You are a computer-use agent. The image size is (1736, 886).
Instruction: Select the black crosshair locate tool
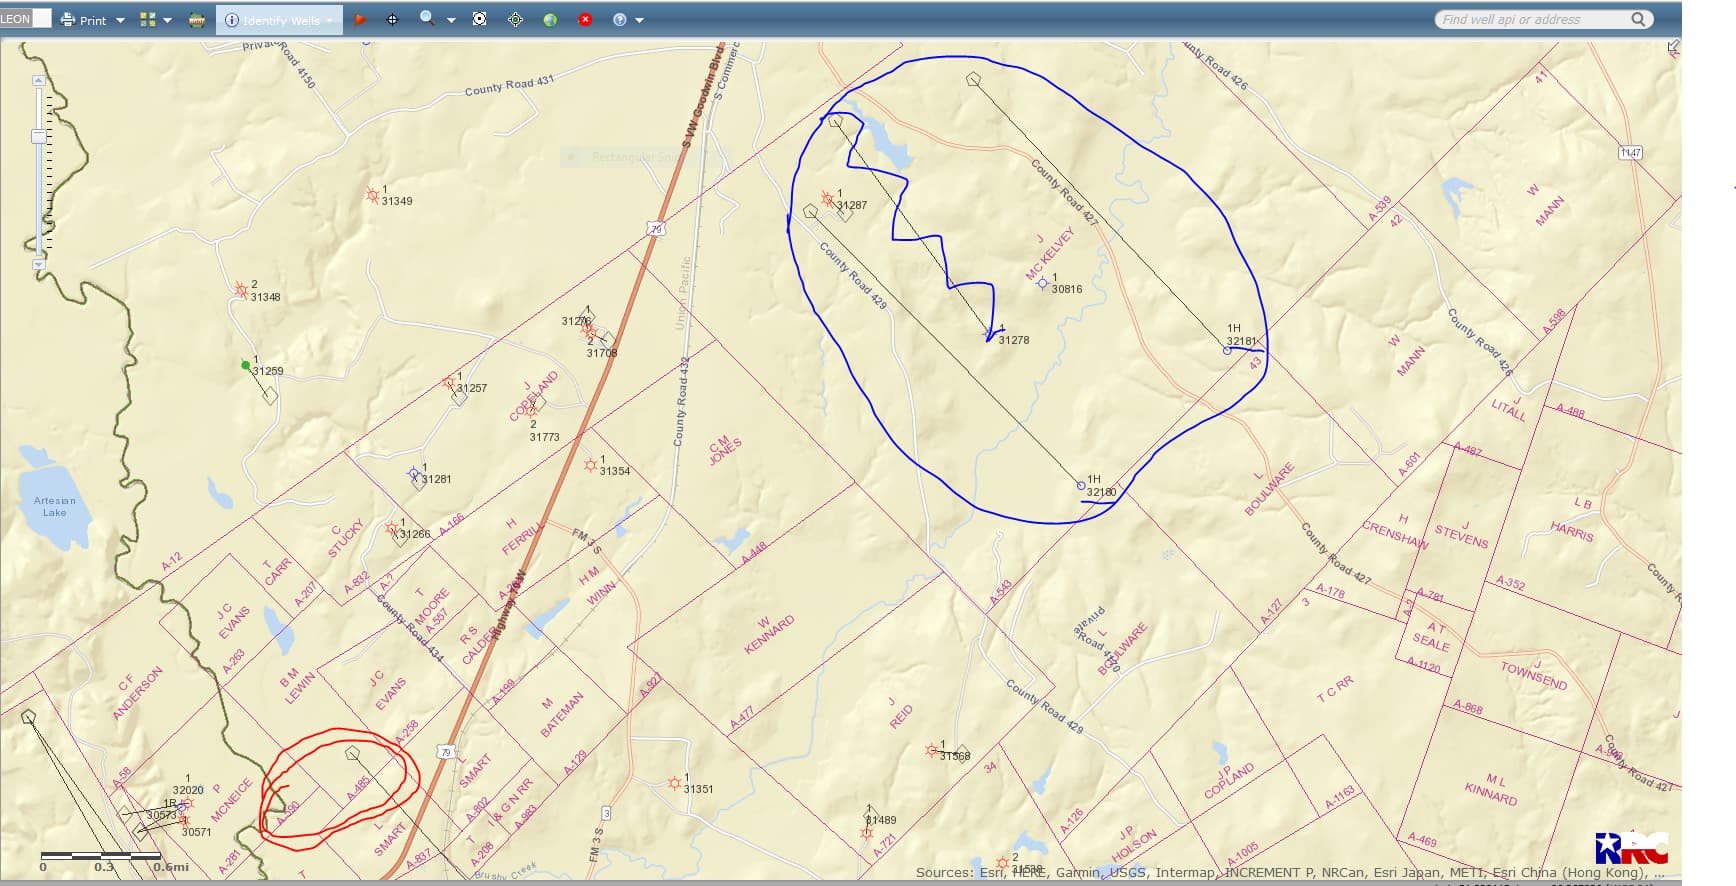tap(392, 20)
